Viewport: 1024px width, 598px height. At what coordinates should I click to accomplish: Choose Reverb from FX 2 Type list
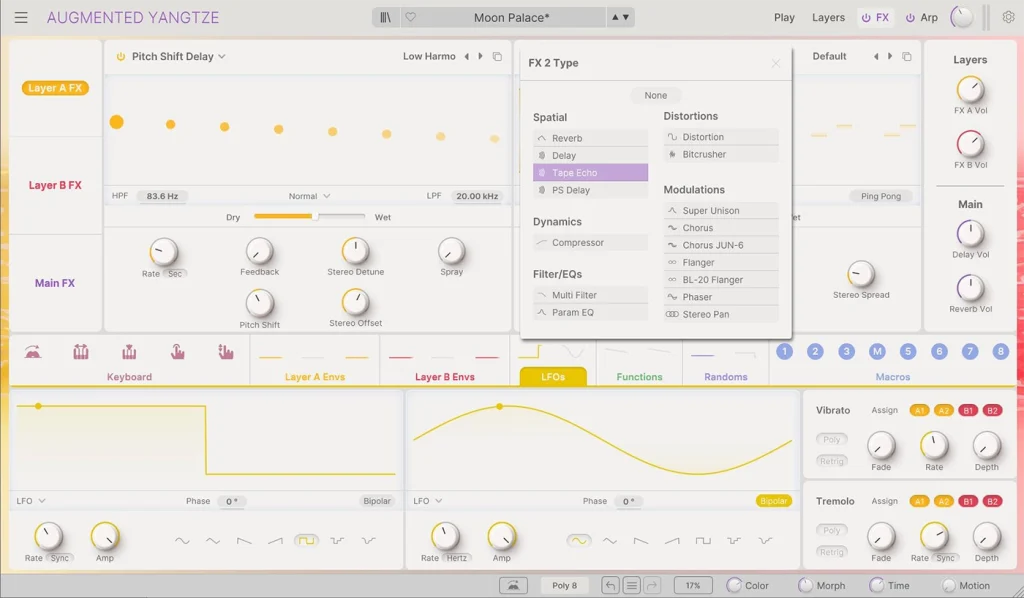tap(590, 138)
